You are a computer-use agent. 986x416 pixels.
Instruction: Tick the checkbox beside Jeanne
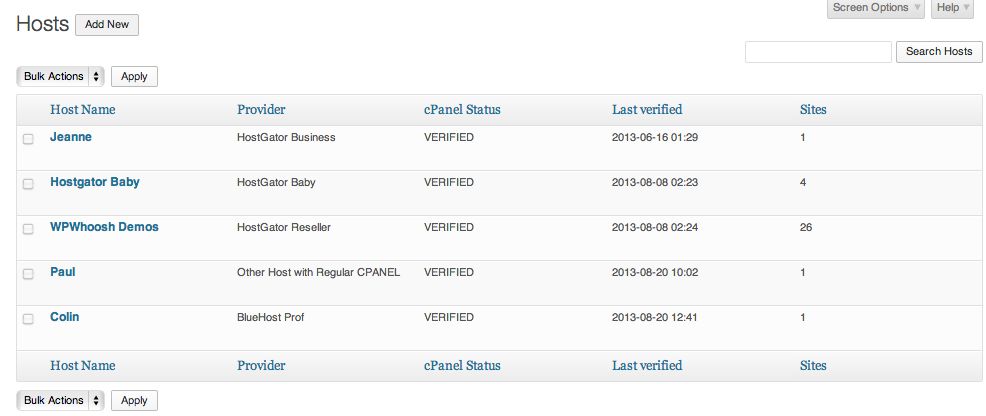[x=28, y=139]
